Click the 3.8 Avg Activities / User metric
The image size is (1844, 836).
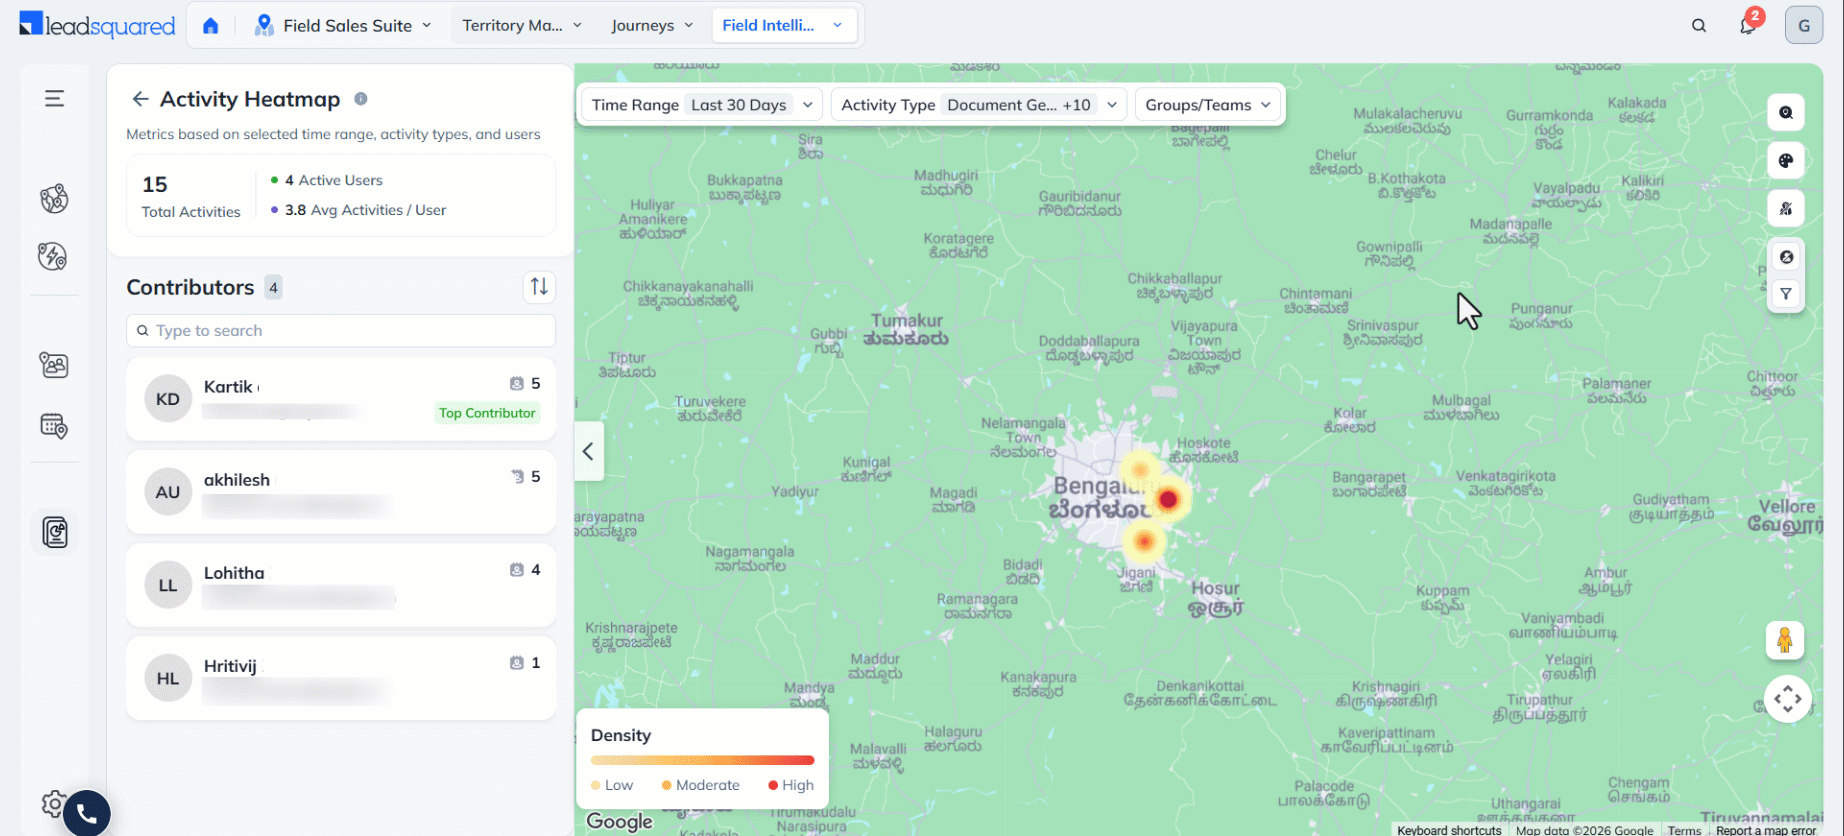[x=359, y=210]
